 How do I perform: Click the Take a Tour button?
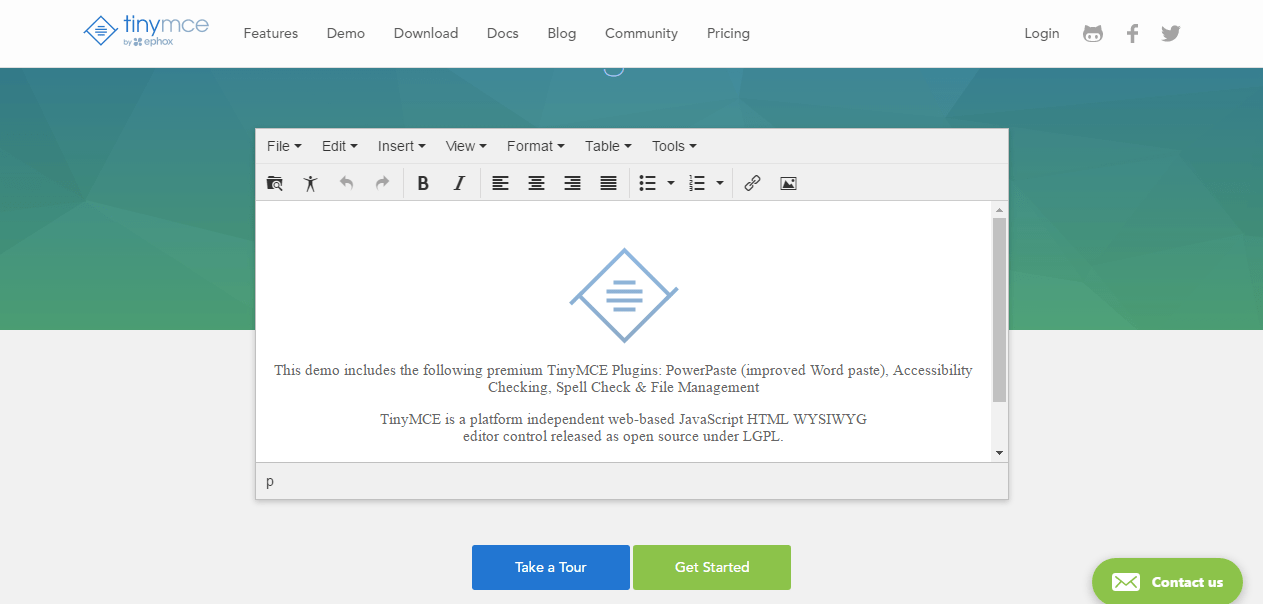click(x=550, y=567)
